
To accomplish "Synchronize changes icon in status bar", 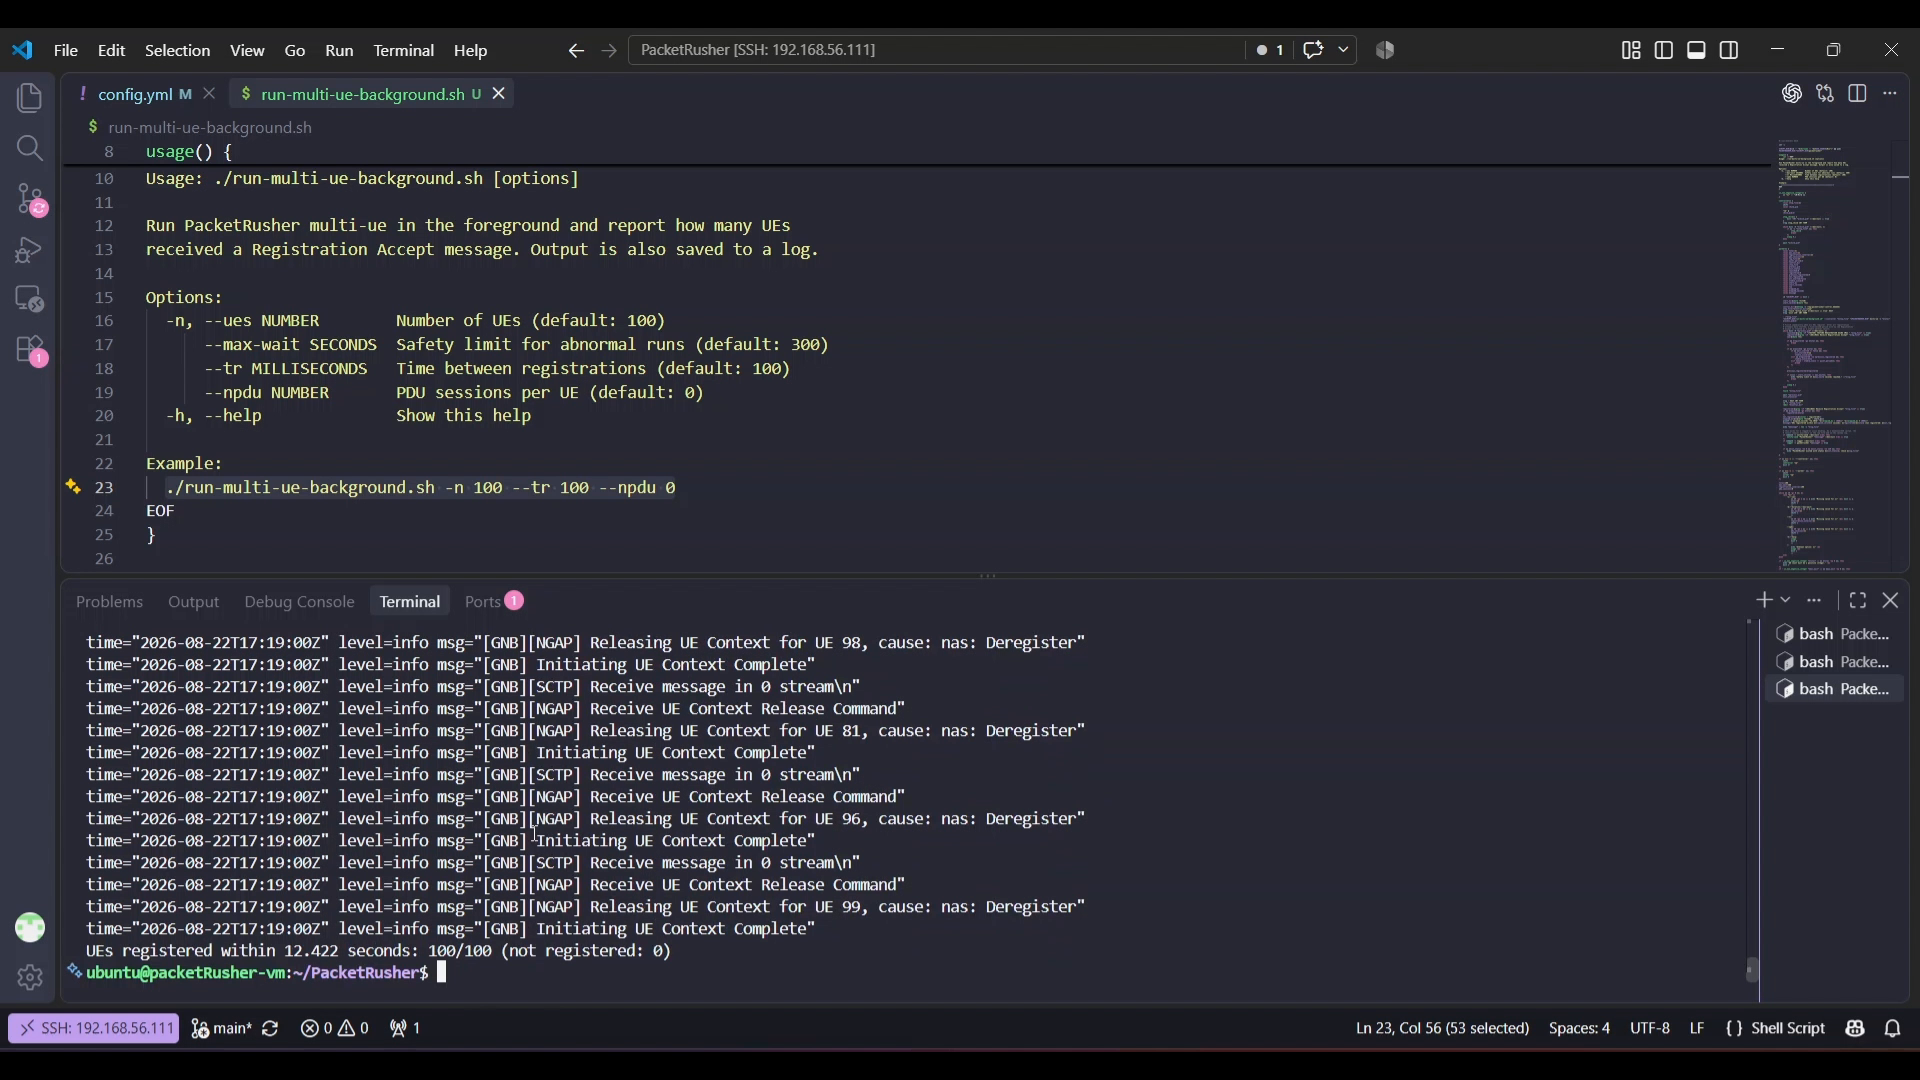I will pyautogui.click(x=270, y=1028).
